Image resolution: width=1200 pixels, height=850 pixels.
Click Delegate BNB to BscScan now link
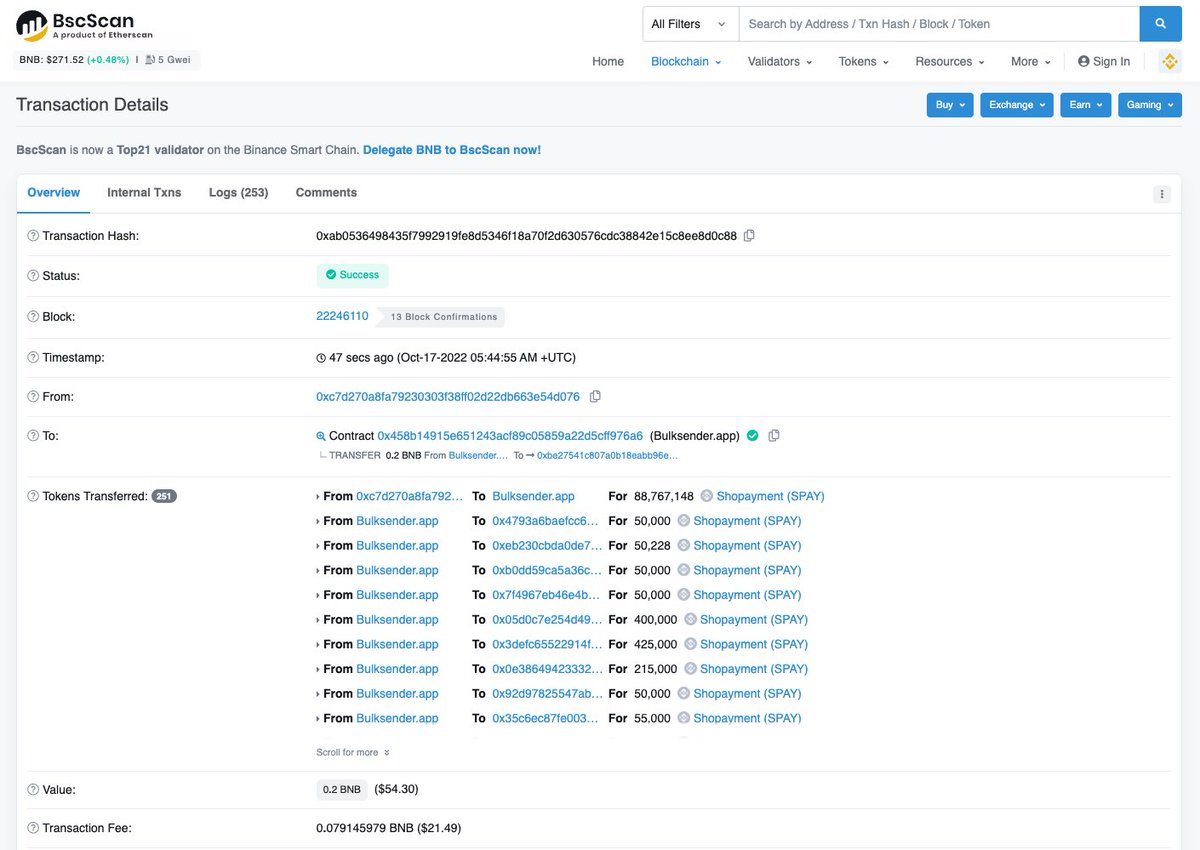[452, 150]
